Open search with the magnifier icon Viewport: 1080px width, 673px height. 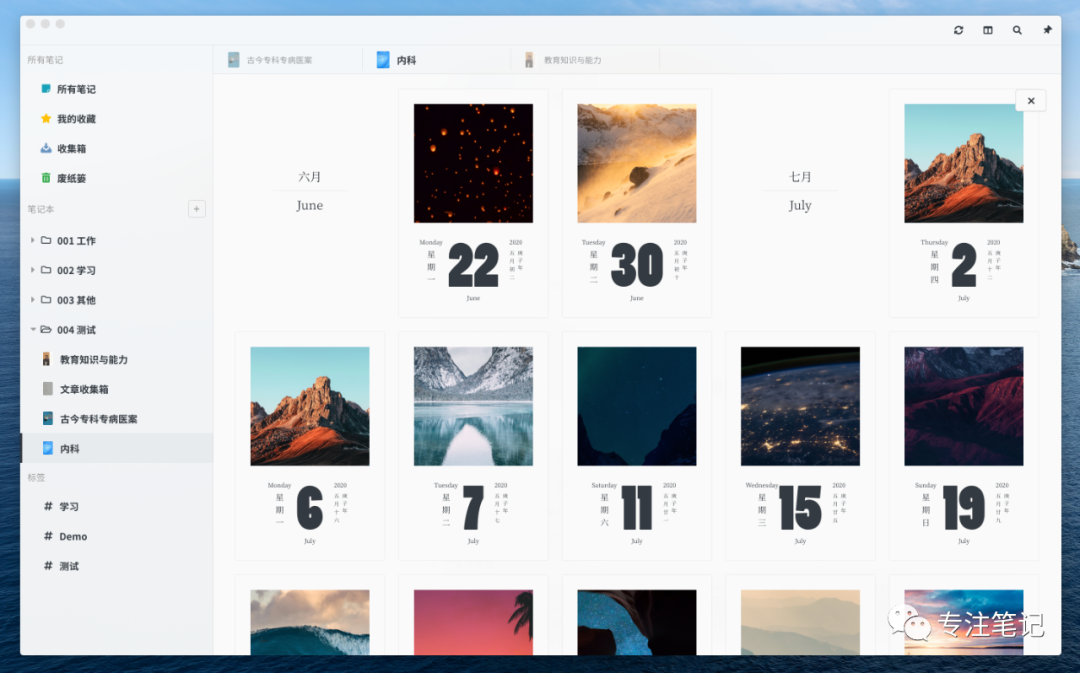1017,30
